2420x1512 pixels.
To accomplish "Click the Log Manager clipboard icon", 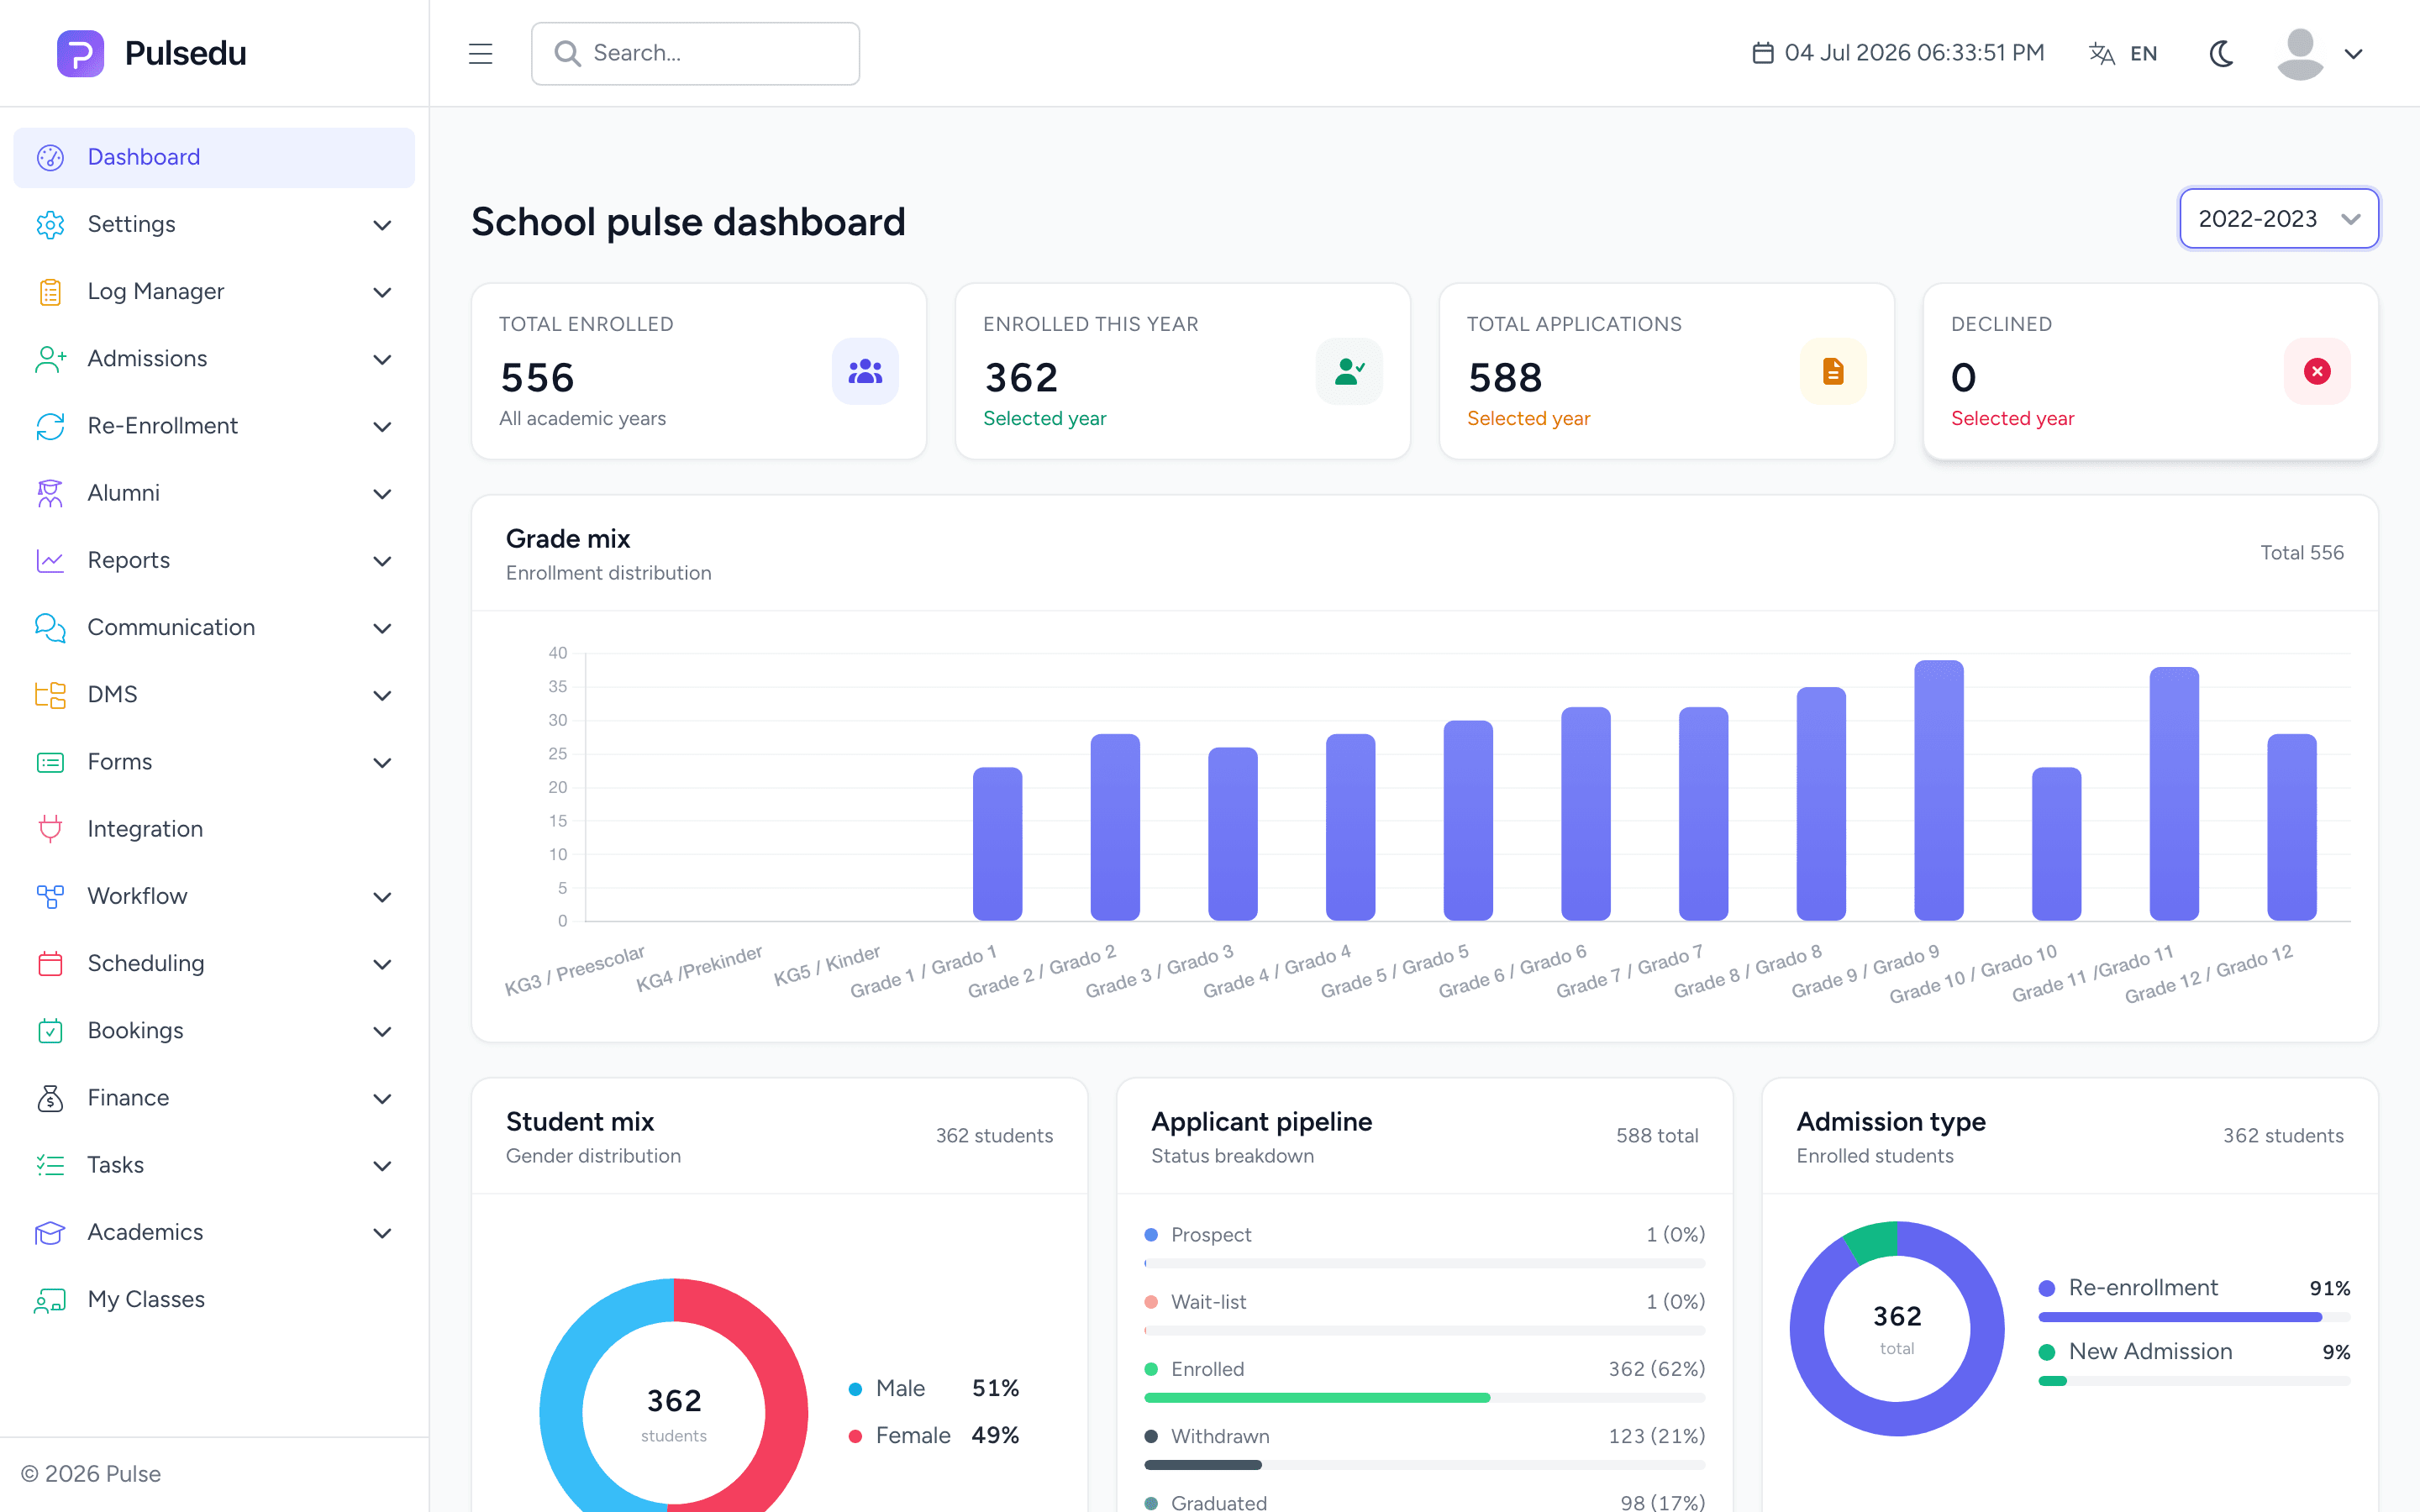I will (x=50, y=292).
